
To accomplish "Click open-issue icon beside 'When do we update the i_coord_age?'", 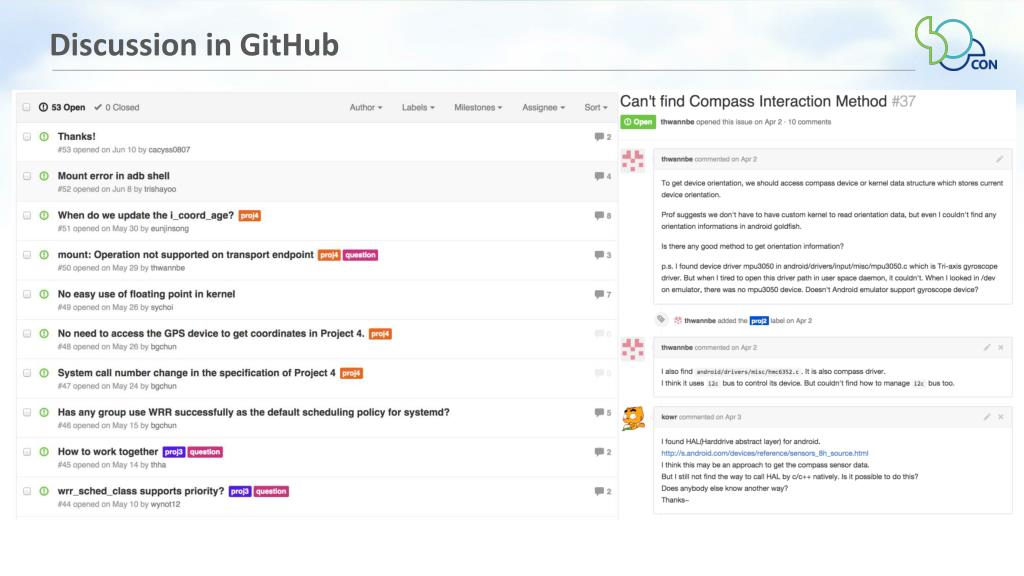I will click(44, 216).
